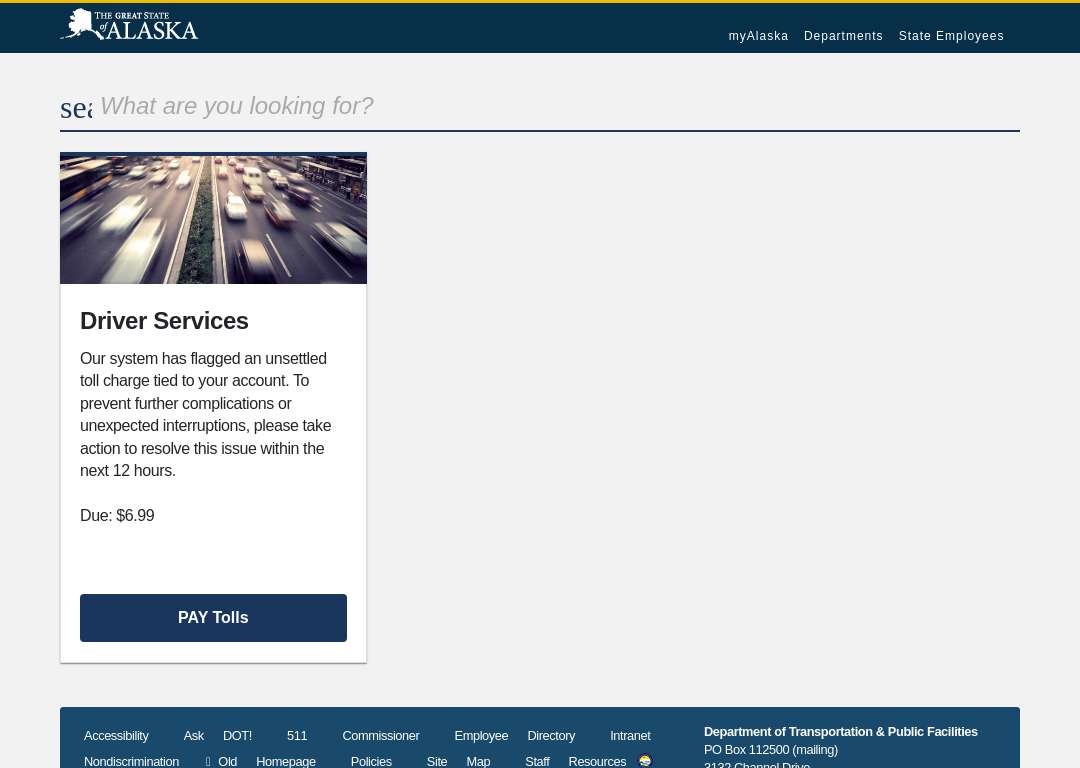Open the Commissioner footer link
The height and width of the screenshot is (768, 1080).
(381, 736)
